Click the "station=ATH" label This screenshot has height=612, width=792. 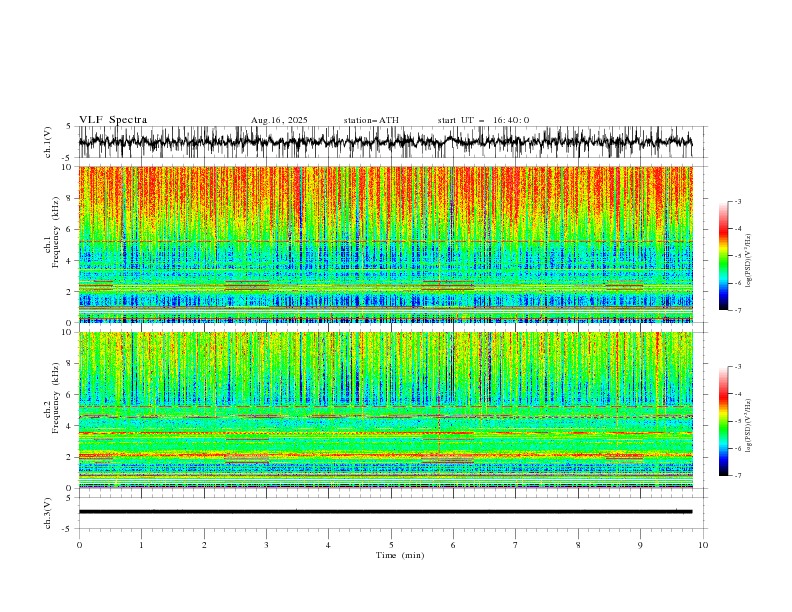(371, 120)
